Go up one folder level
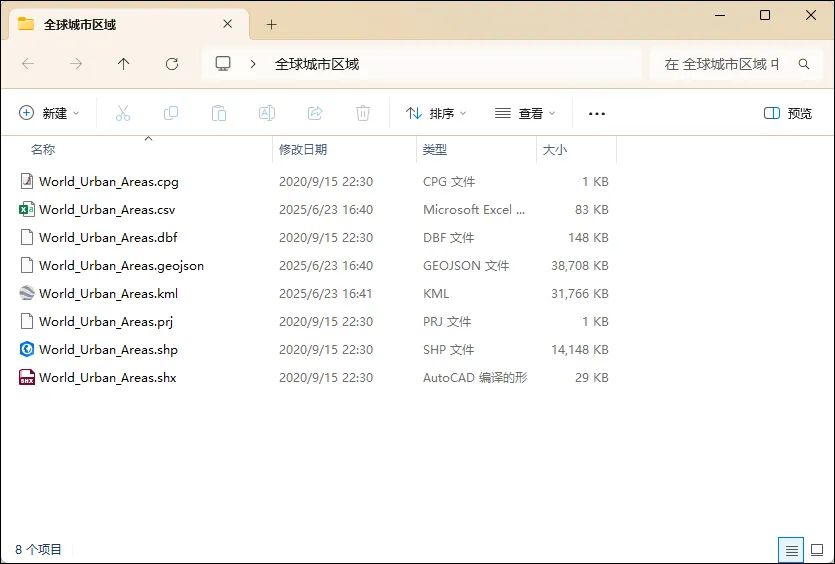835x564 pixels. point(124,64)
